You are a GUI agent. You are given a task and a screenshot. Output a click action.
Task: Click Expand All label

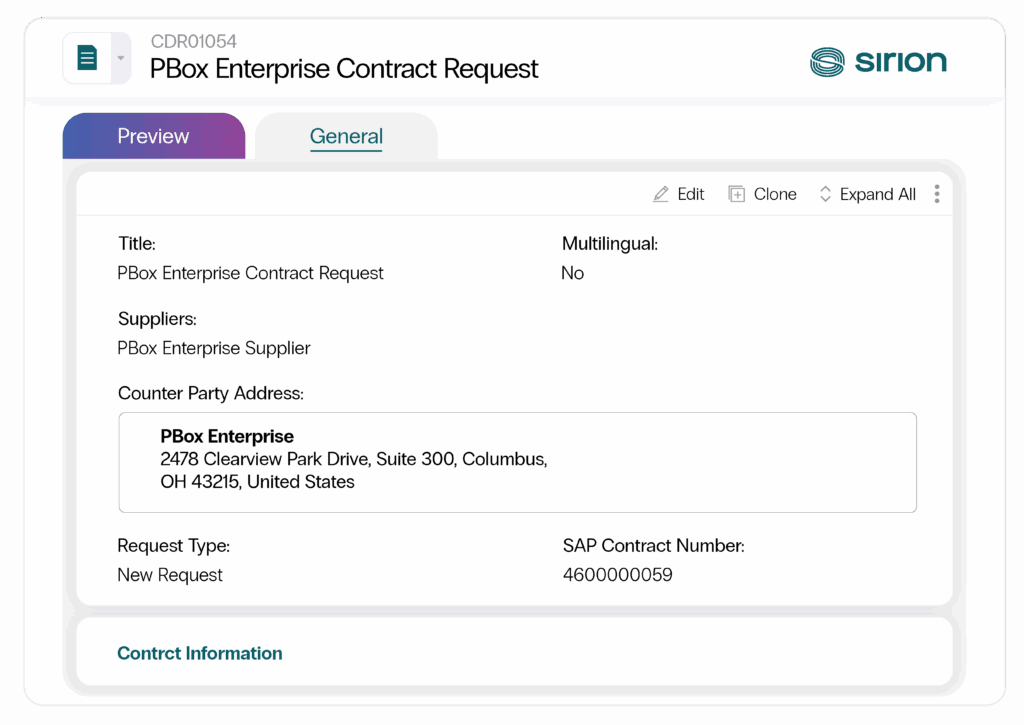pyautogui.click(x=877, y=194)
